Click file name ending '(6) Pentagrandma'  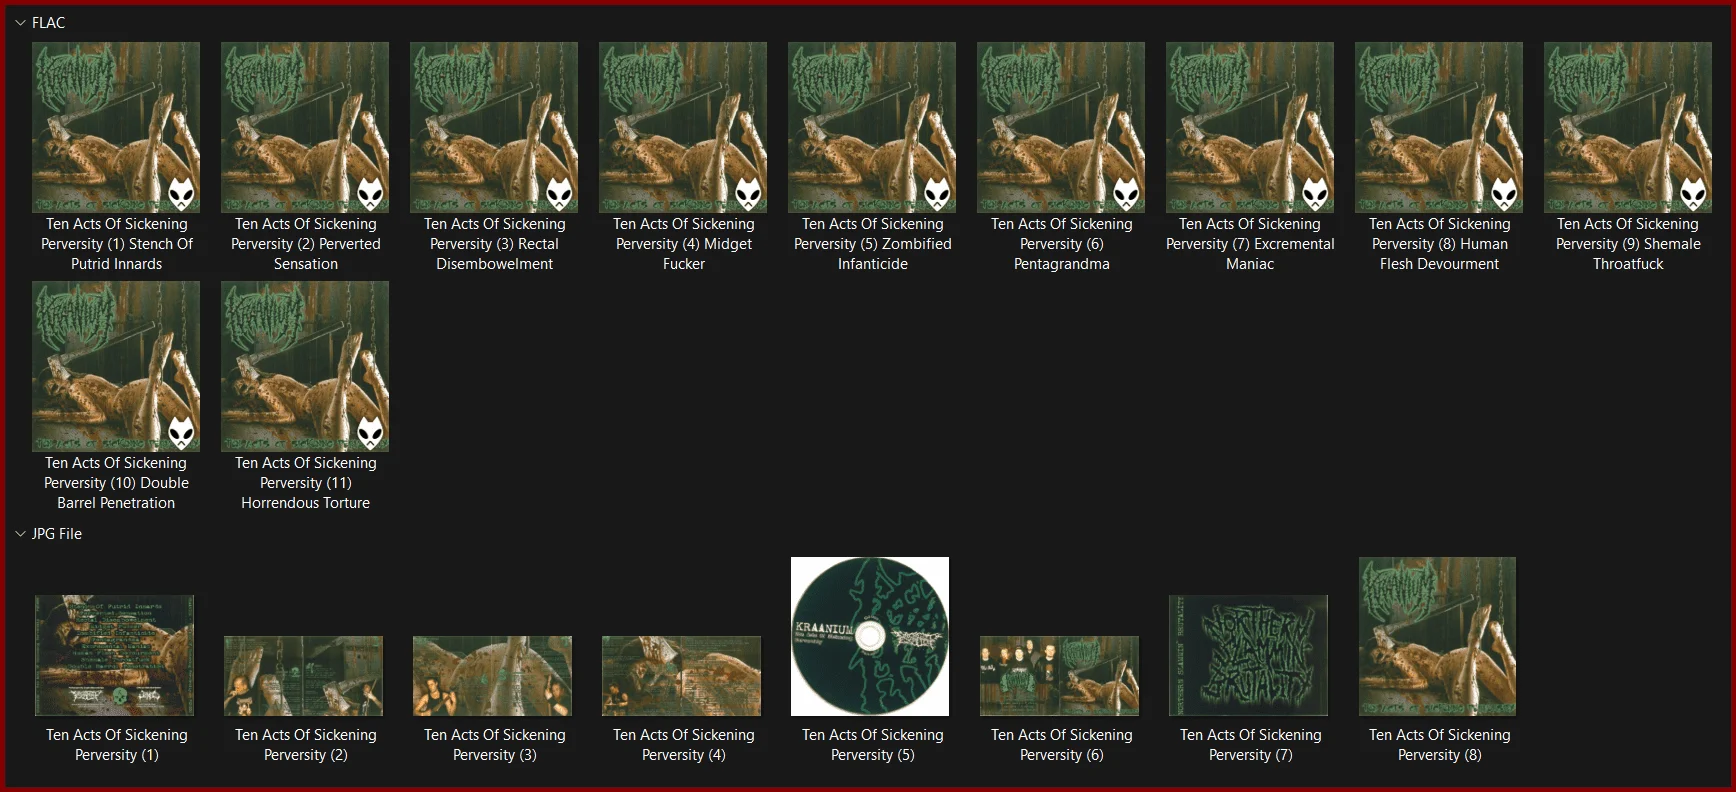point(1062,244)
